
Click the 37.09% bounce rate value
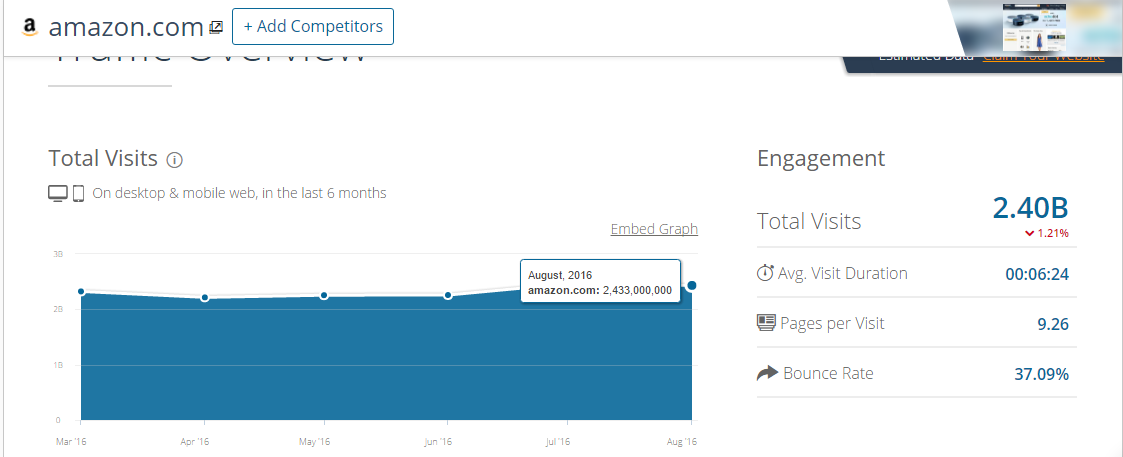pyautogui.click(x=1041, y=374)
